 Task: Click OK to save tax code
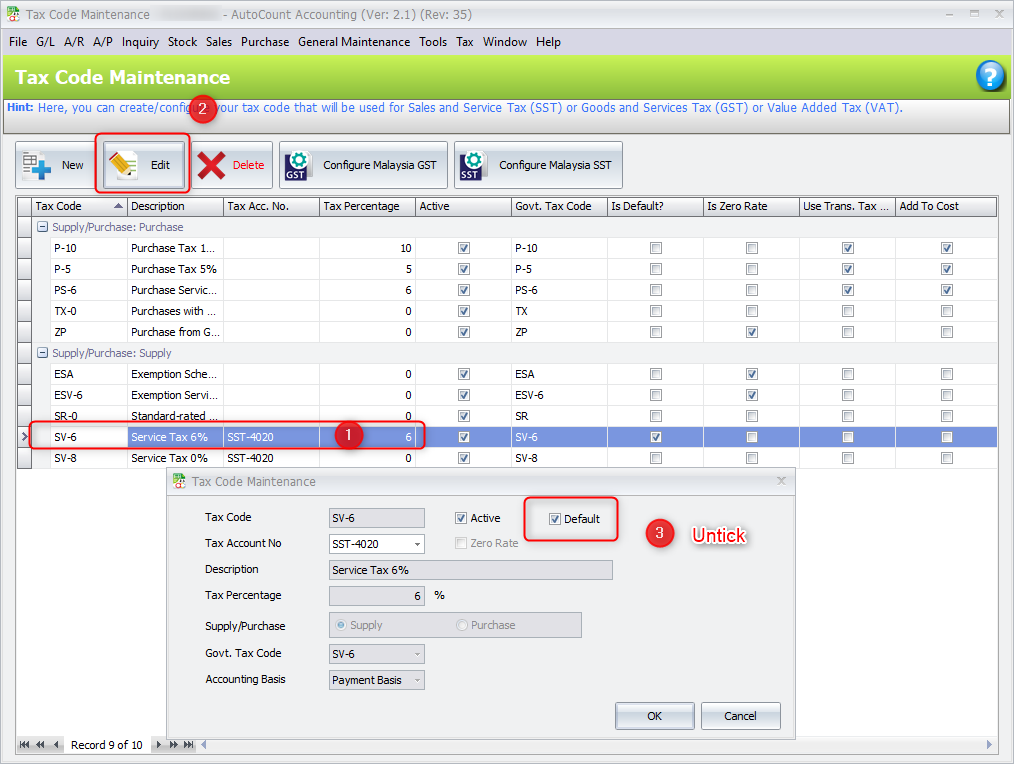coord(654,716)
